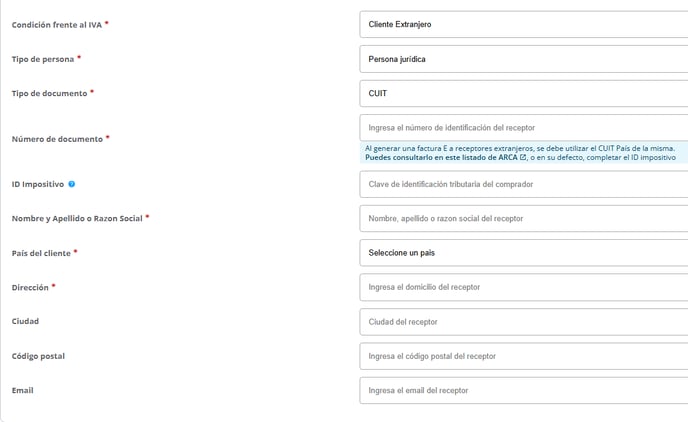Image resolution: width=688 pixels, height=422 pixels.
Task: Click the 'Tipo de persona' label
Action: (x=42, y=59)
